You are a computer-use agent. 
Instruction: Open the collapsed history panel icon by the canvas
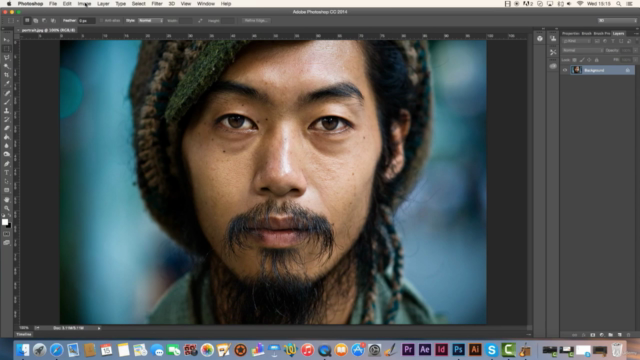(540, 38)
